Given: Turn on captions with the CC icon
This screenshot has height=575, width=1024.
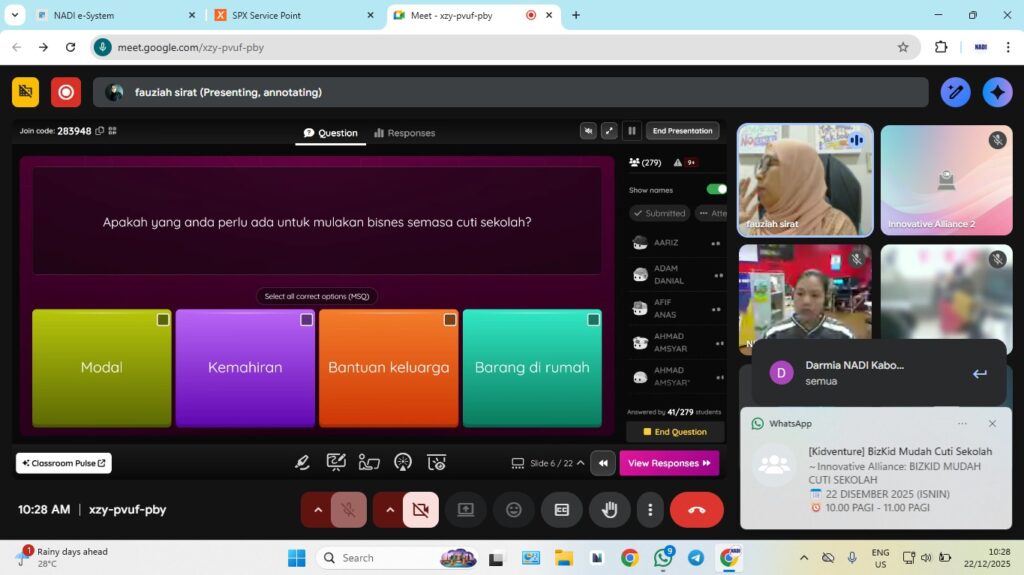Looking at the screenshot, I should [562, 509].
